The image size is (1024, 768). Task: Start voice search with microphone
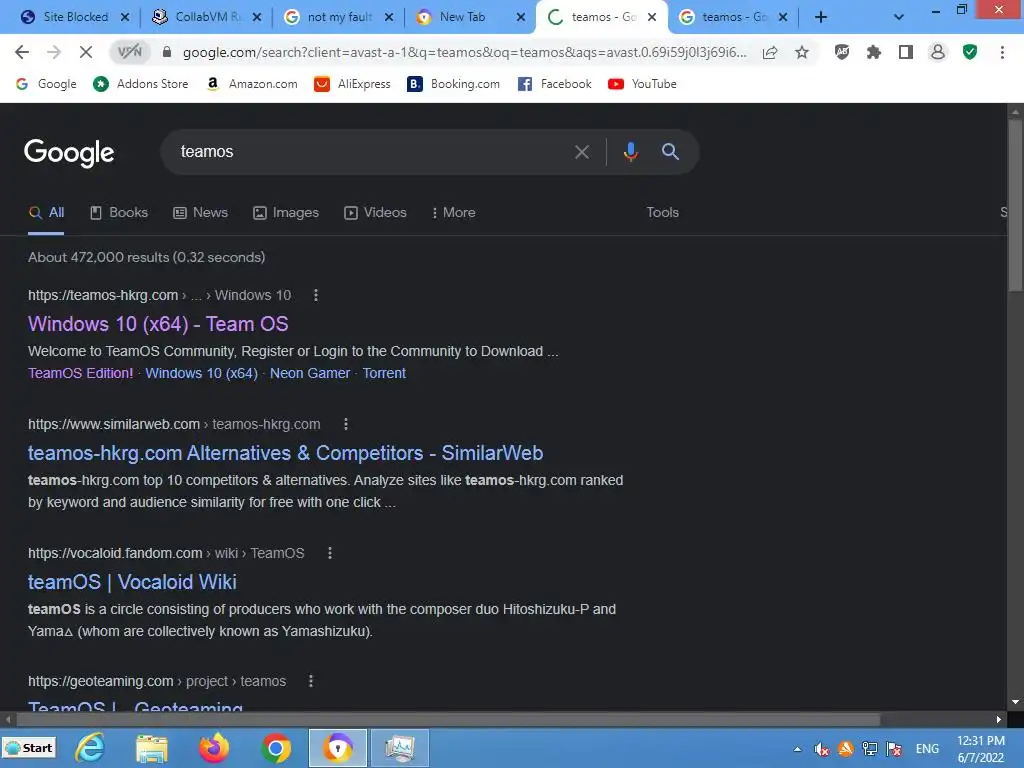coord(630,152)
